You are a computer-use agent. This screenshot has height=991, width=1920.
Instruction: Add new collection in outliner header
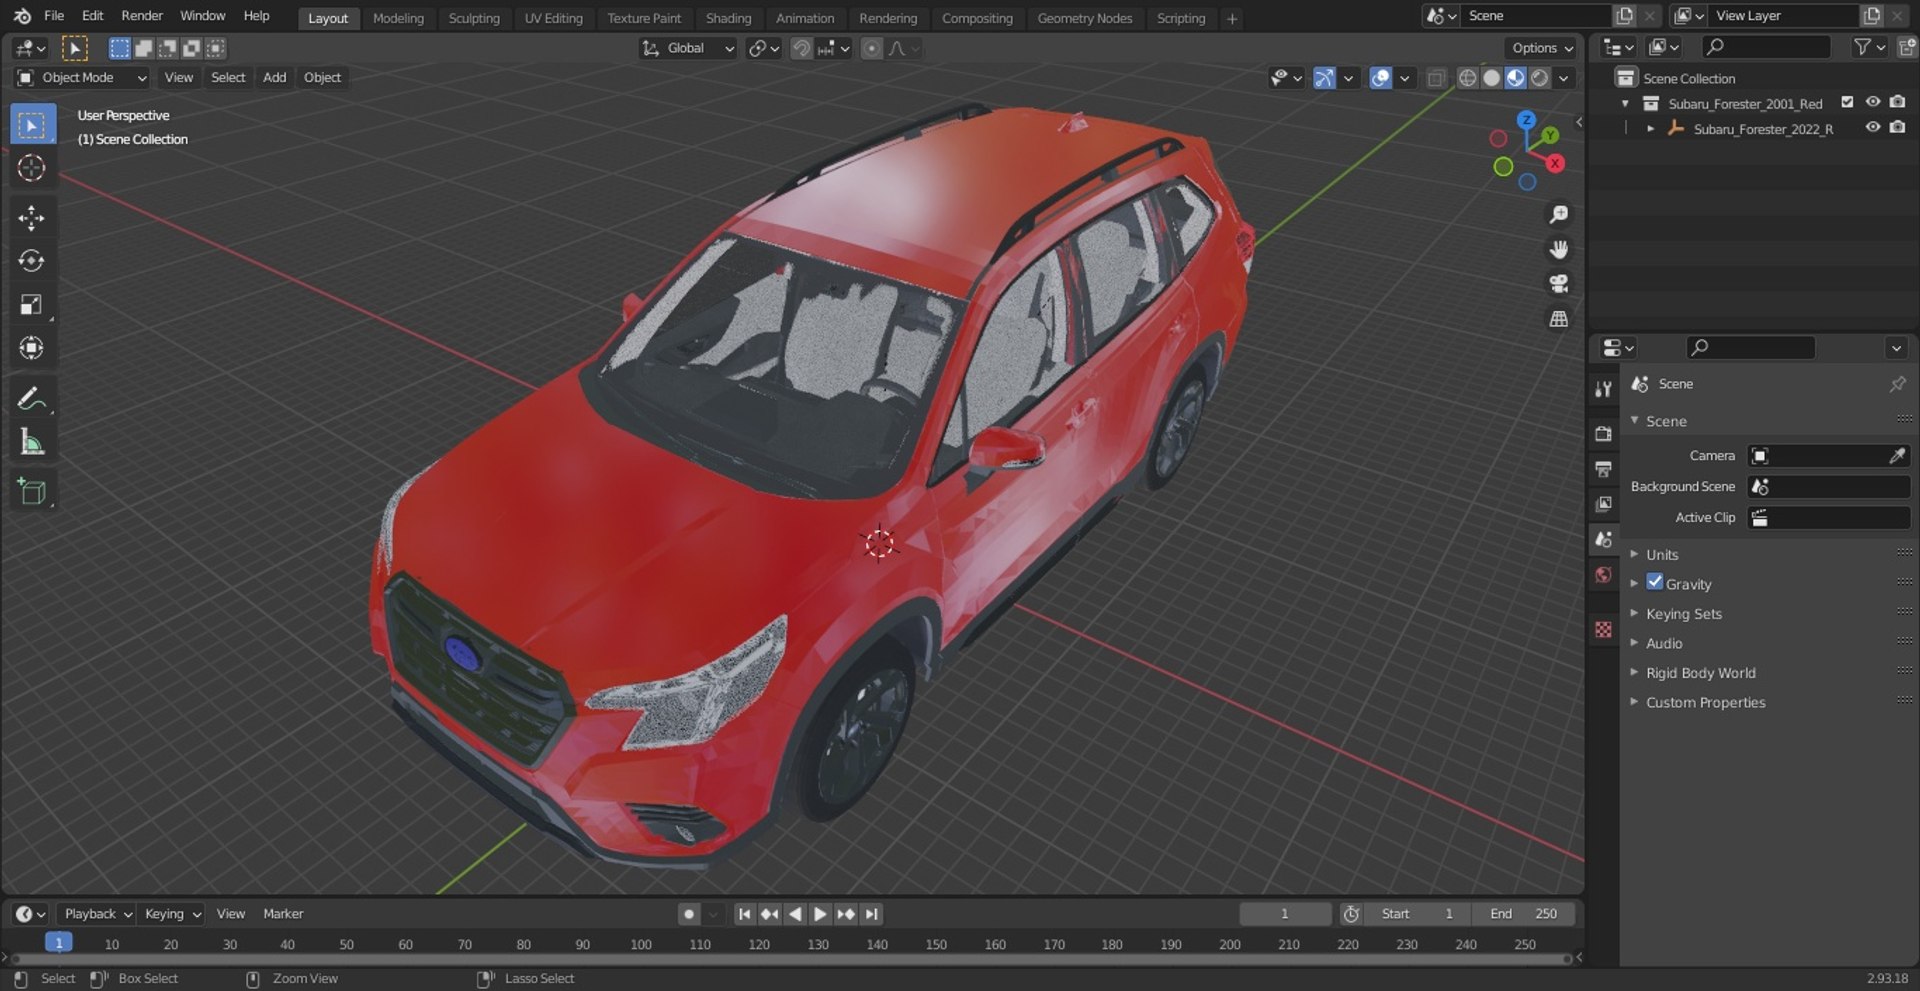pyautogui.click(x=1907, y=47)
